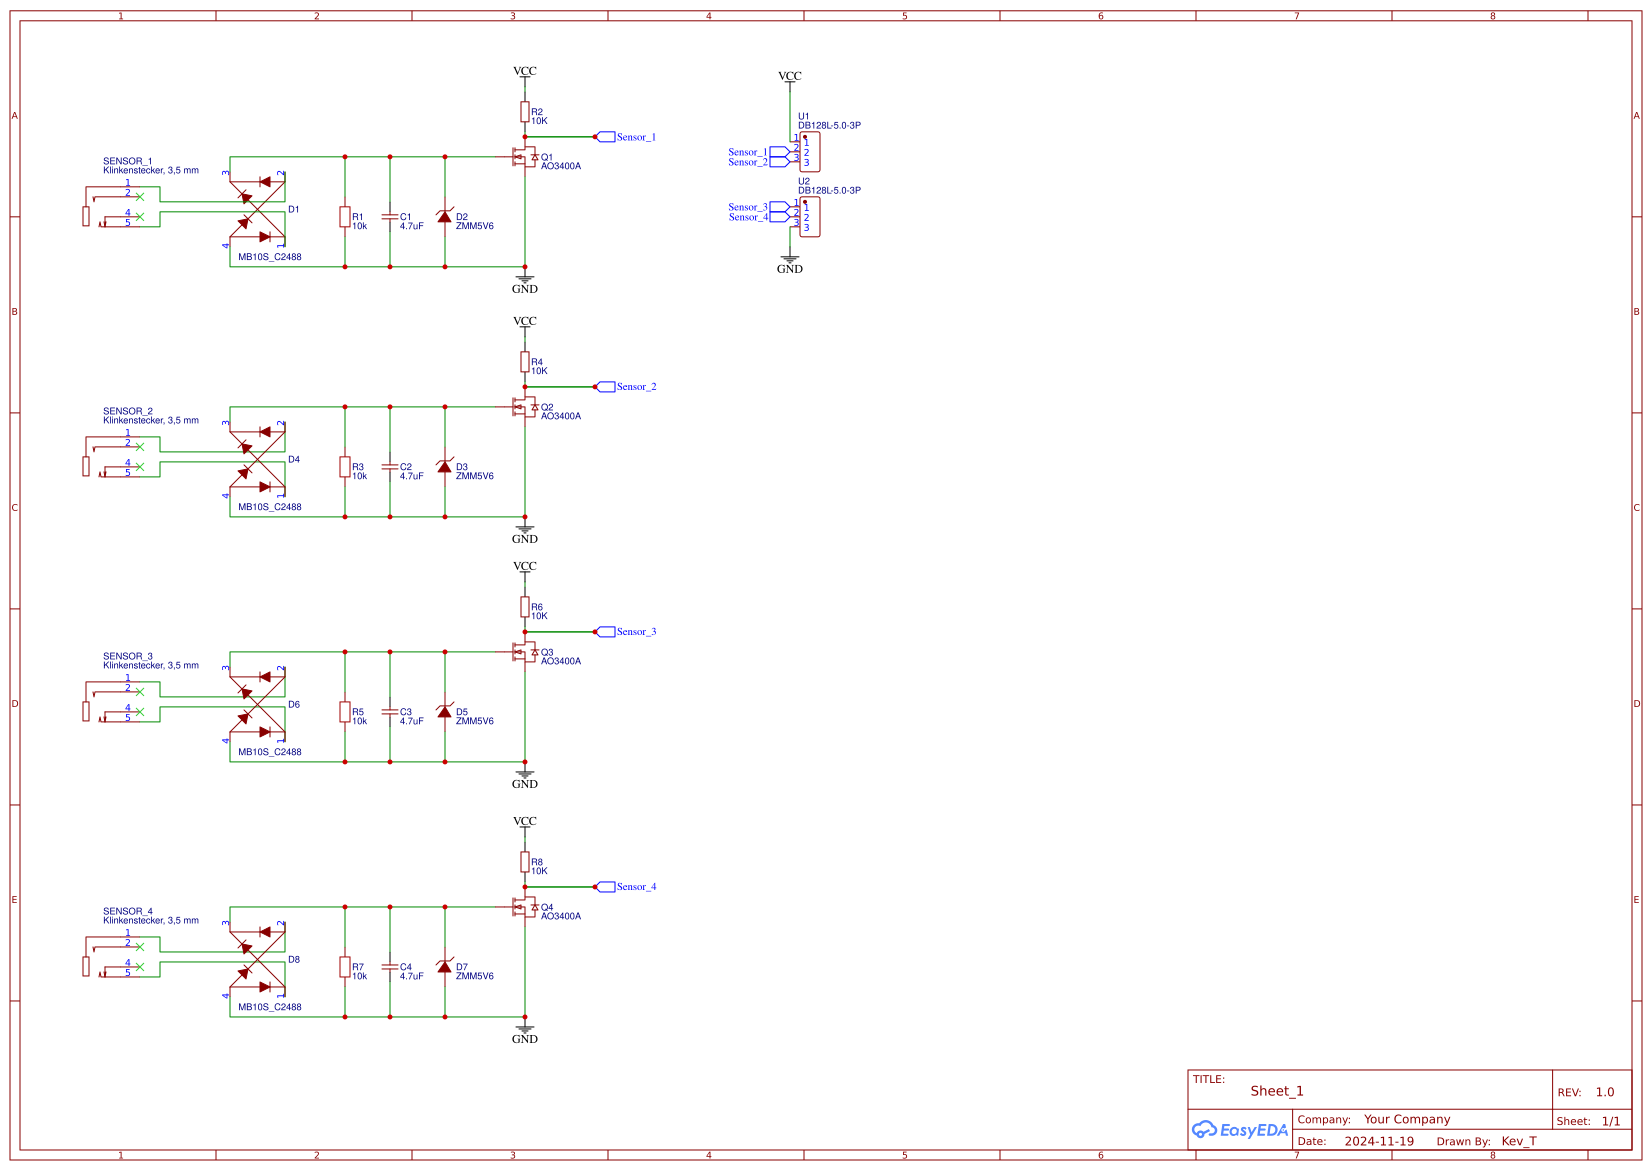Select capacitor C1 4.7uF

click(x=391, y=216)
